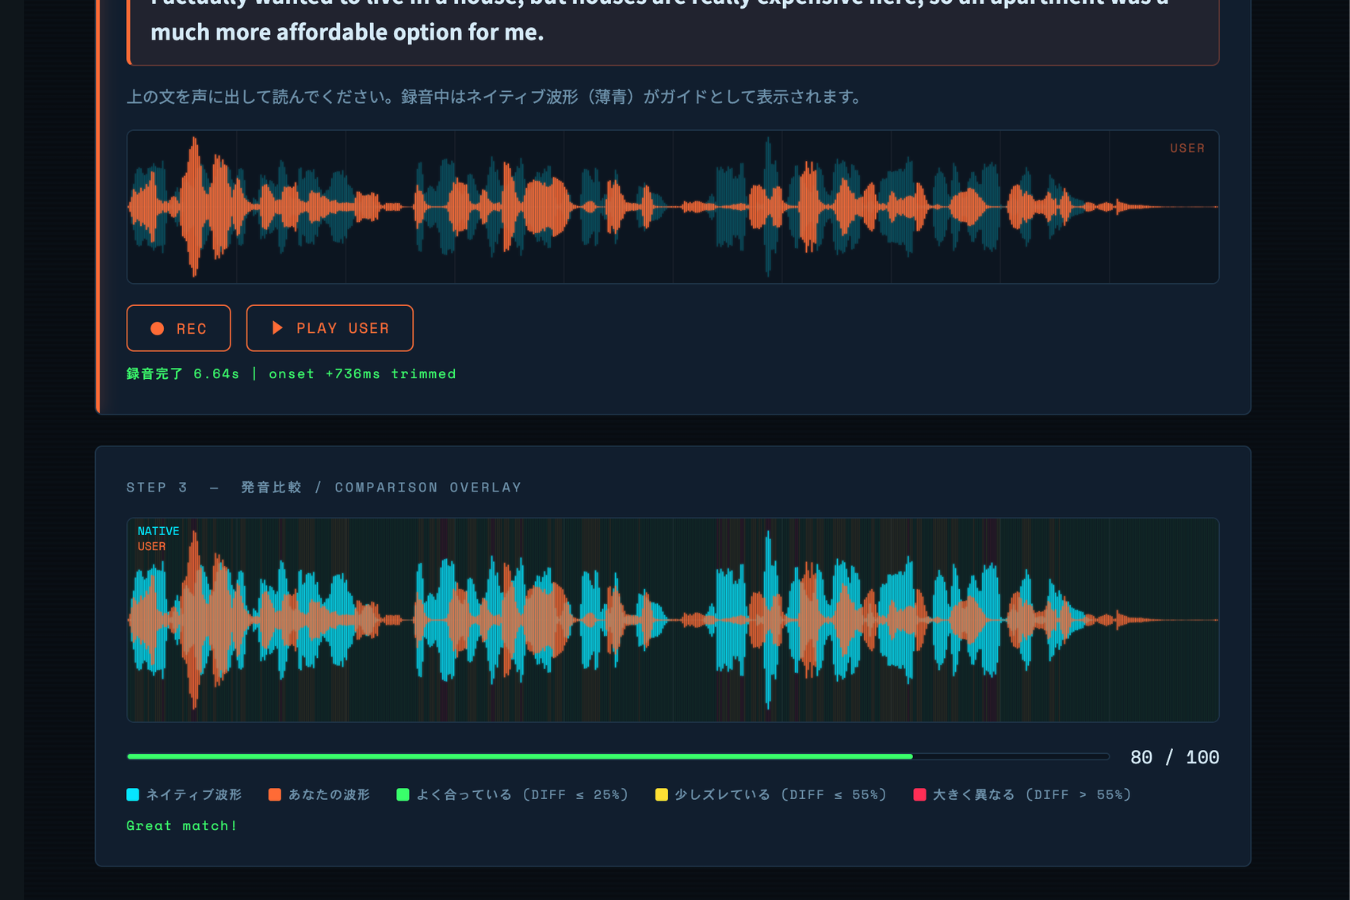This screenshot has height=900, width=1350.
Task: Select the あなたの波形 legend label
Action: pos(329,795)
